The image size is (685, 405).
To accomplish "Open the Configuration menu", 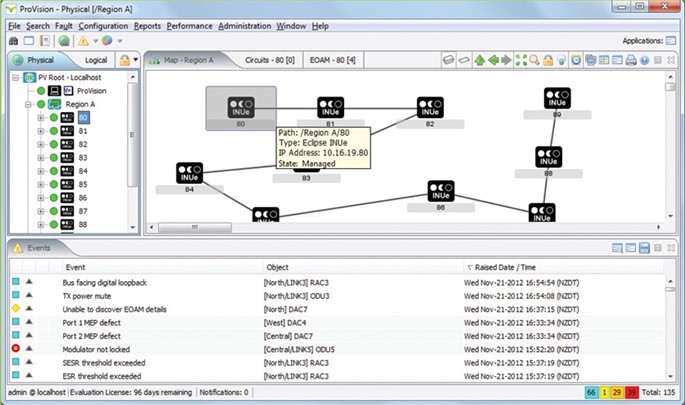I will point(103,26).
